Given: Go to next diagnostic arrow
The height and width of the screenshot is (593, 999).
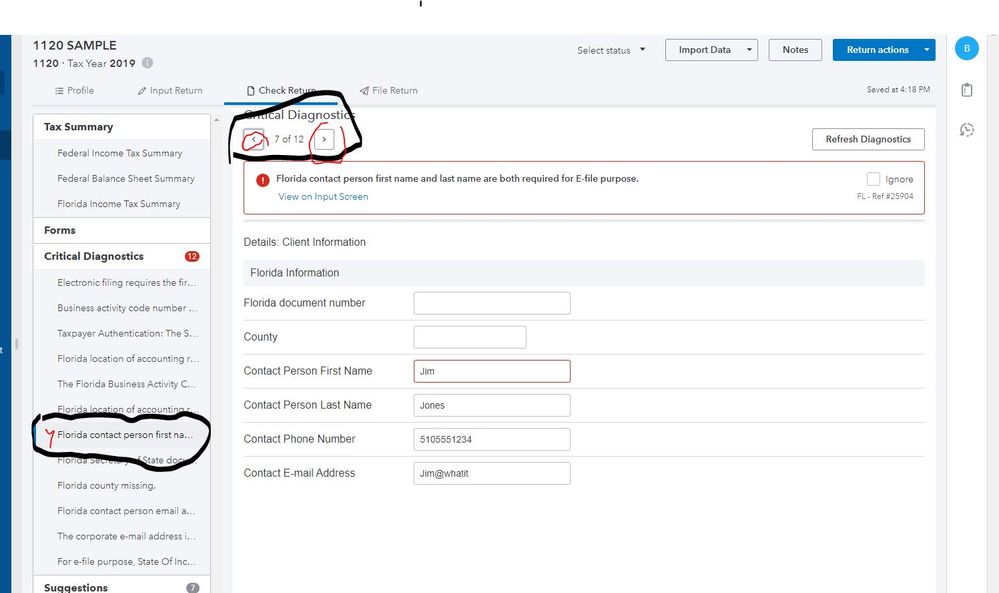Looking at the screenshot, I should (x=324, y=139).
